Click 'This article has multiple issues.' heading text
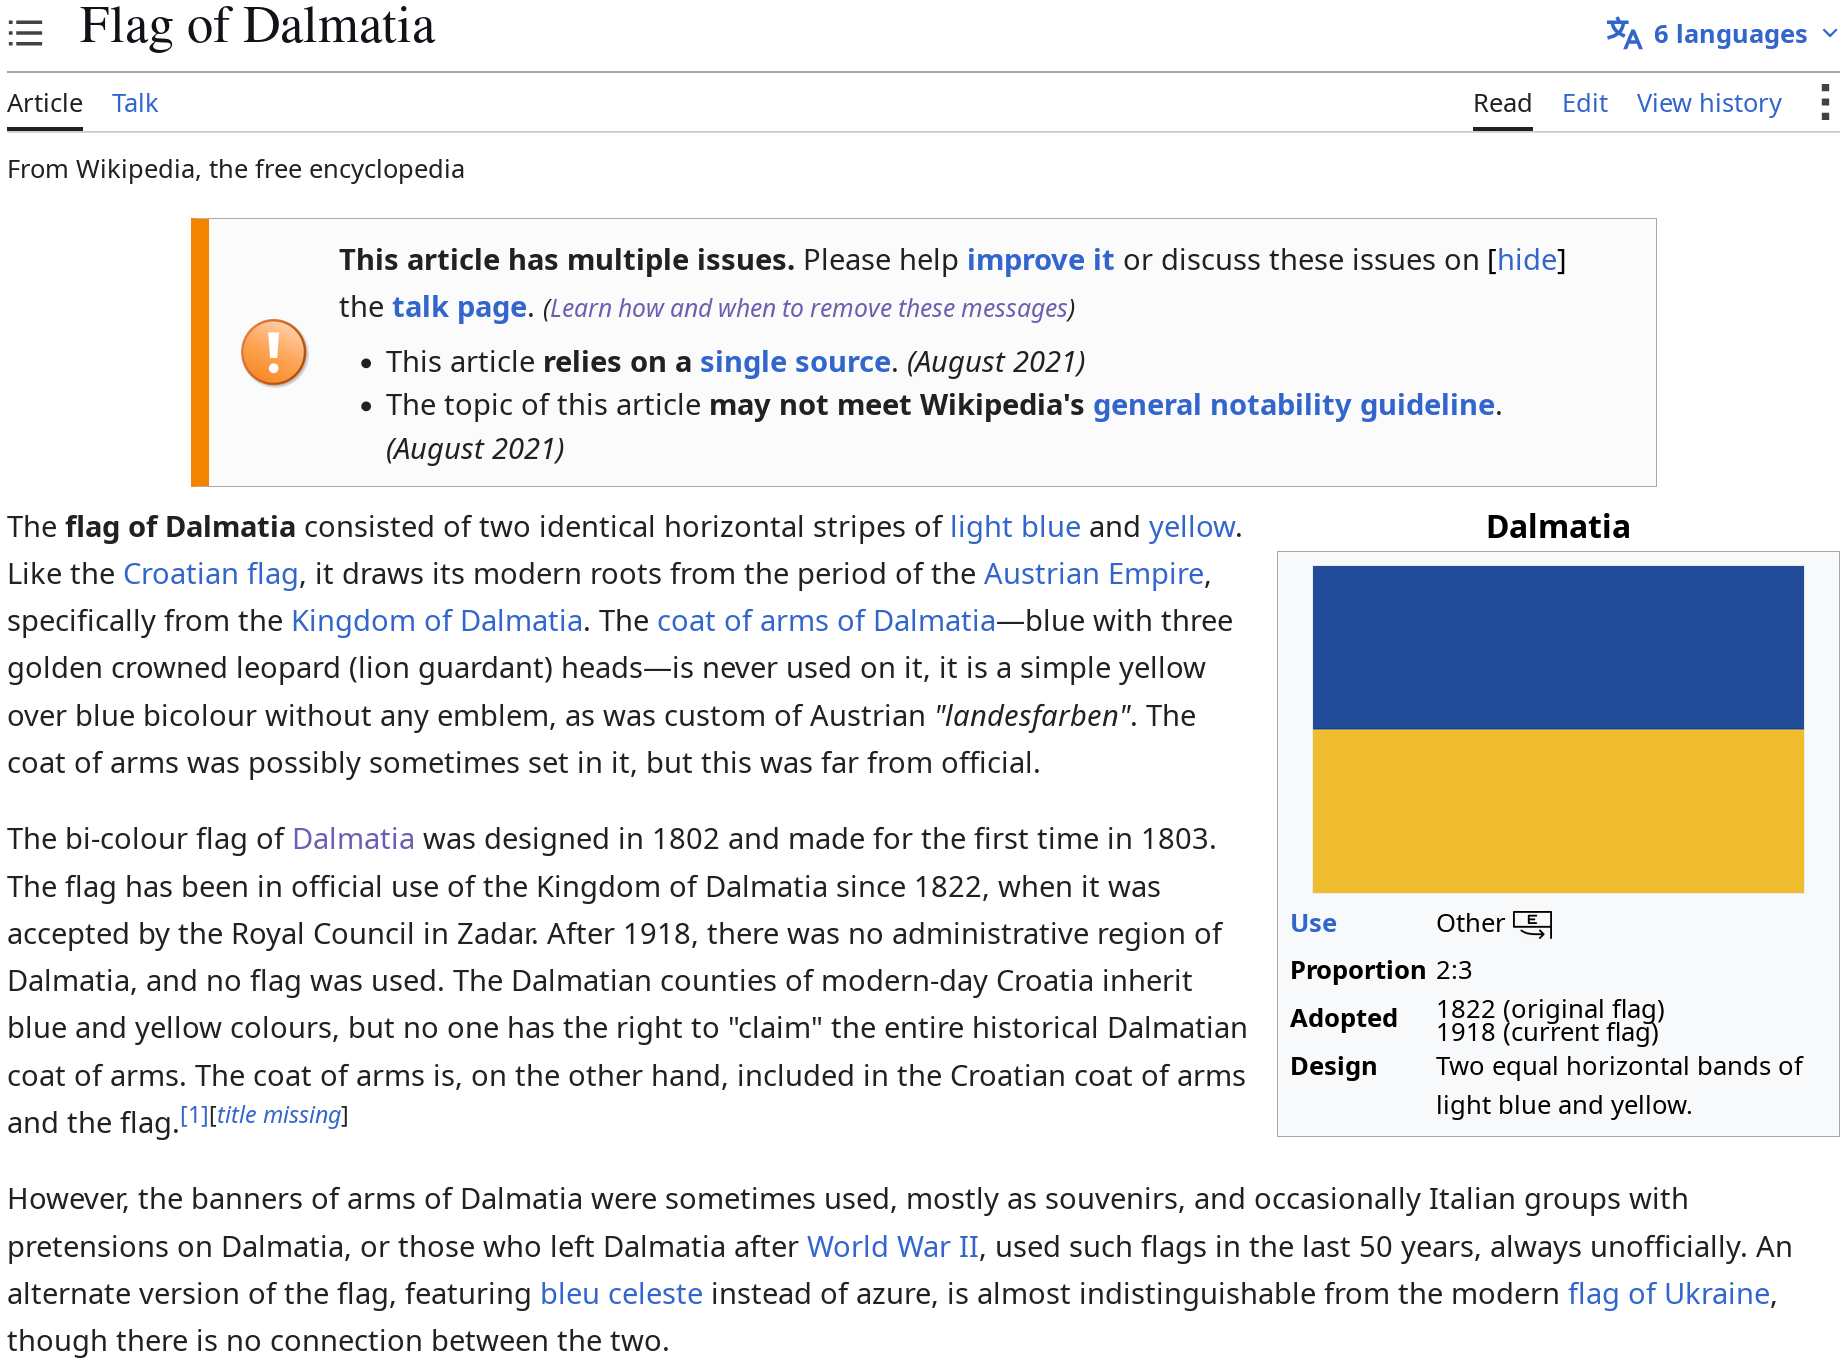Screen dimensions: 1840x1370 click(566, 260)
